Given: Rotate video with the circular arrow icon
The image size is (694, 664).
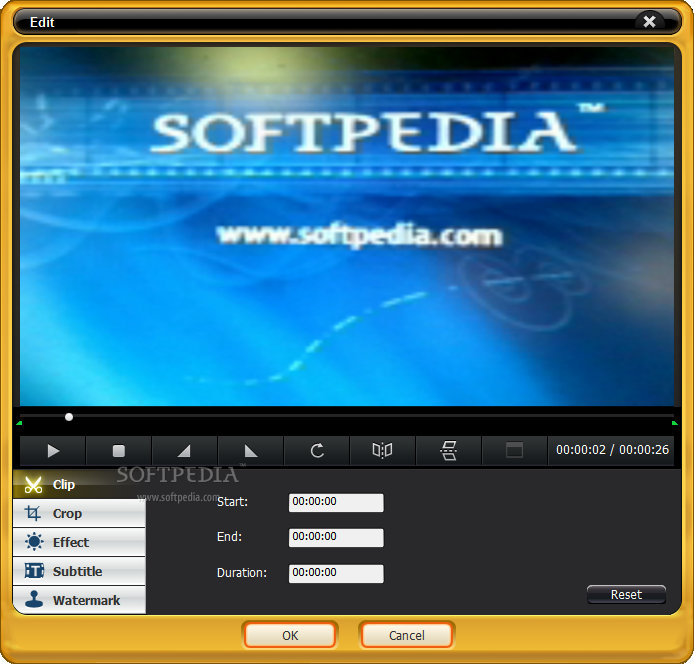Looking at the screenshot, I should 317,451.
